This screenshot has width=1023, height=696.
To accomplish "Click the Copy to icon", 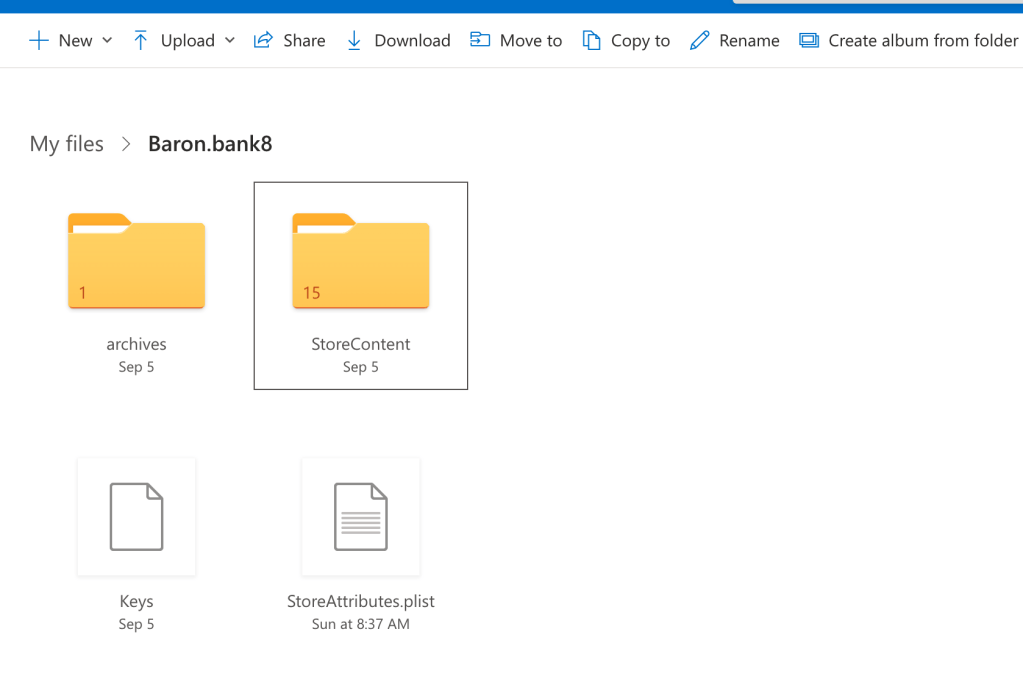I will coord(592,40).
